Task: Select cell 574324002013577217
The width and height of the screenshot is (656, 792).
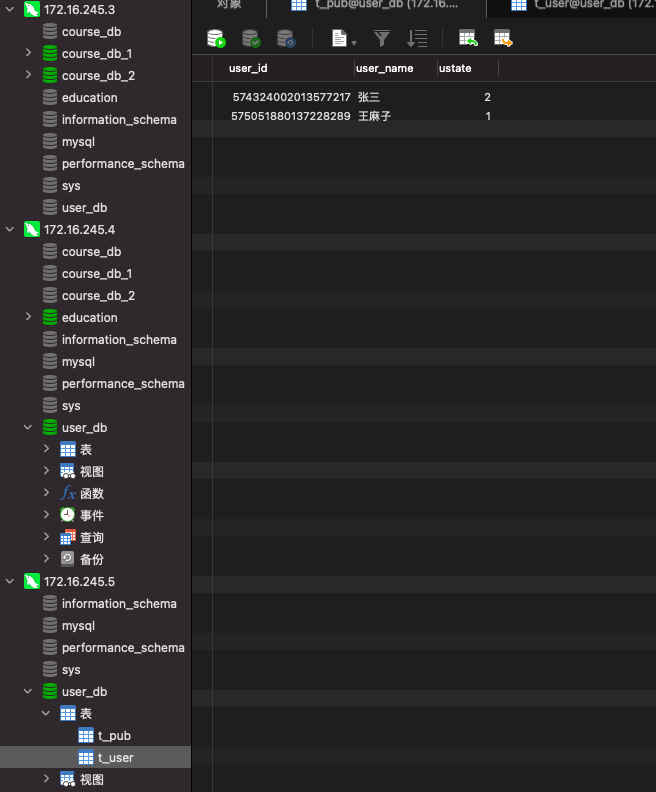Action: pyautogui.click(x=291, y=97)
